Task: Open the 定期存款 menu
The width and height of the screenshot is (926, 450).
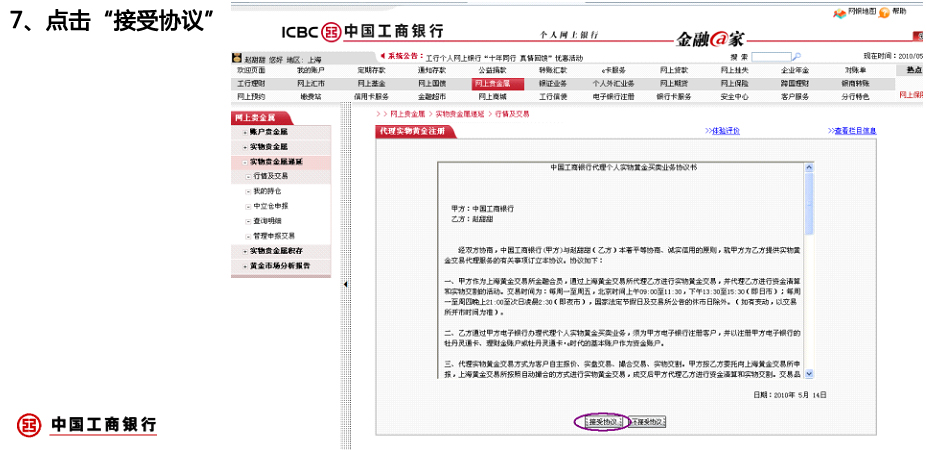Action: (x=371, y=70)
